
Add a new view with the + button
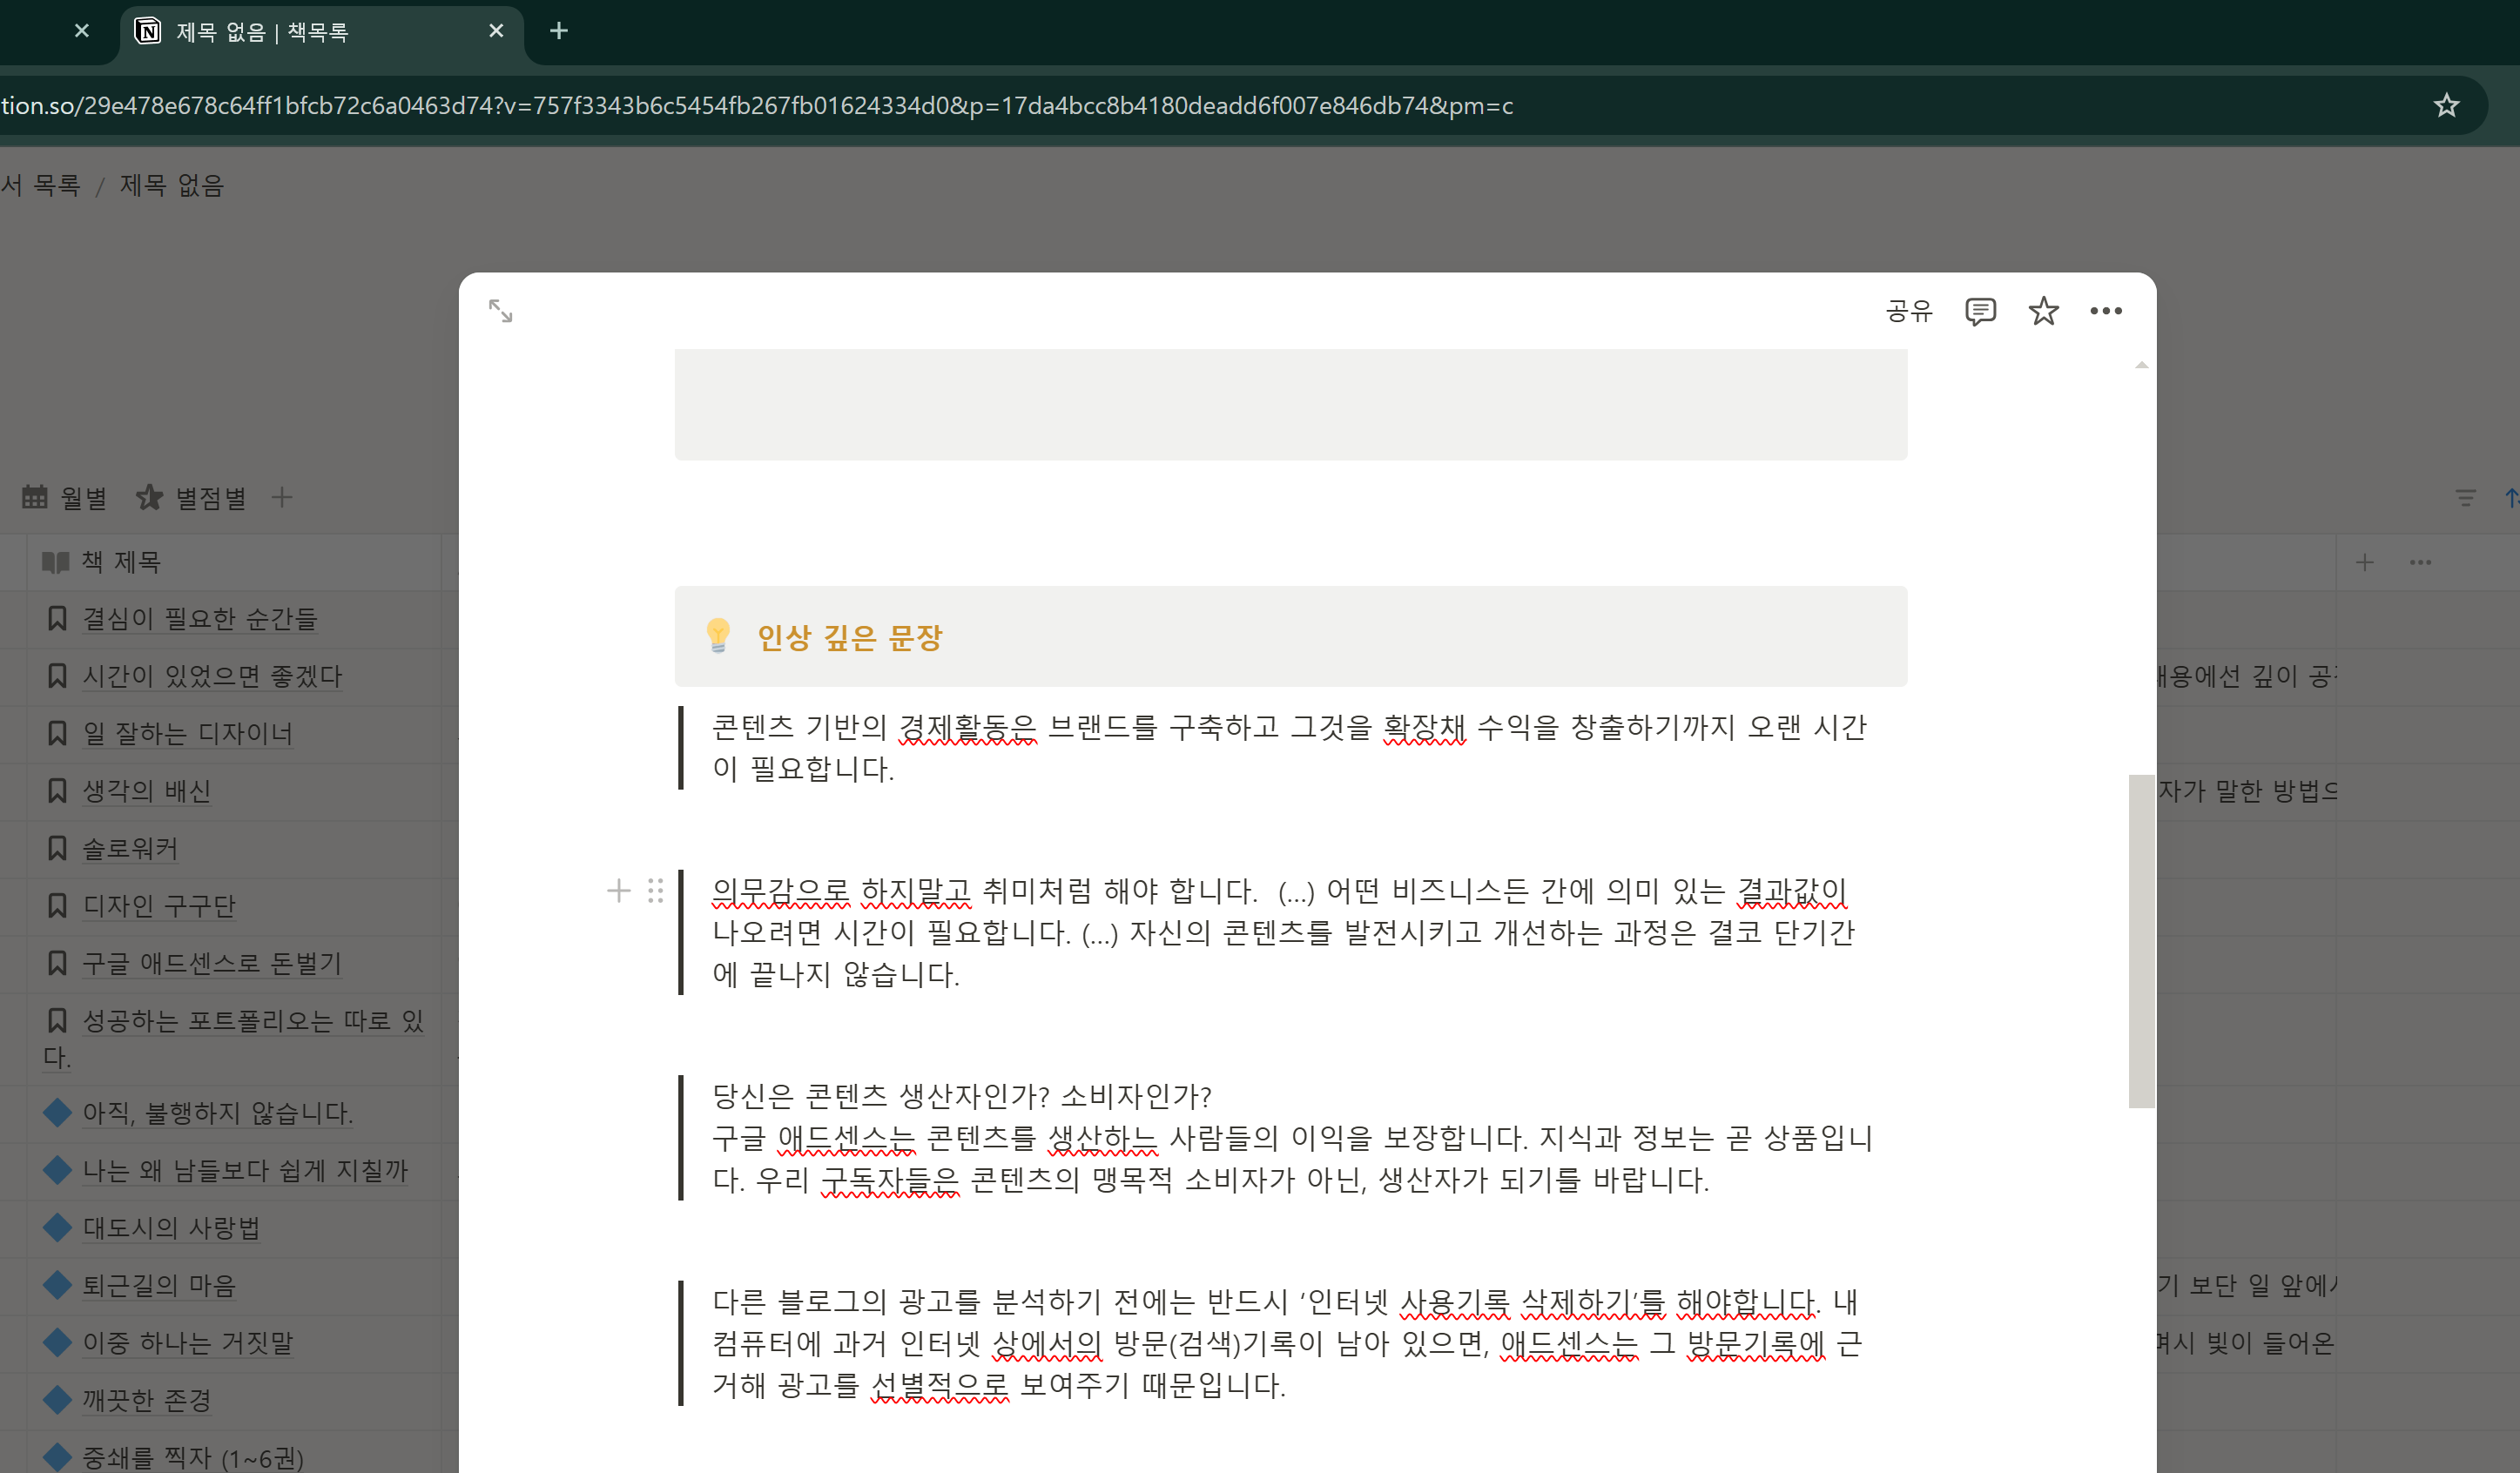pos(283,497)
